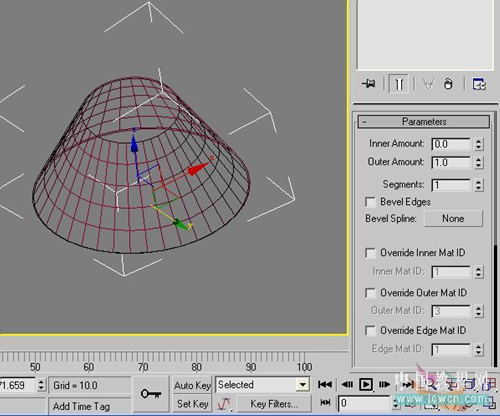Toggle Show End Result icon

399,84
